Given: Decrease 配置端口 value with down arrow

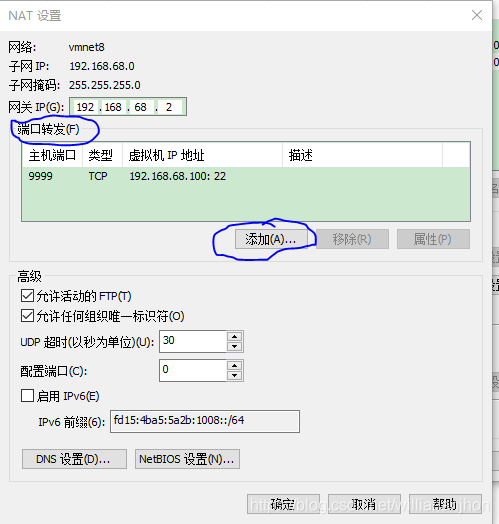Looking at the screenshot, I should (235, 375).
